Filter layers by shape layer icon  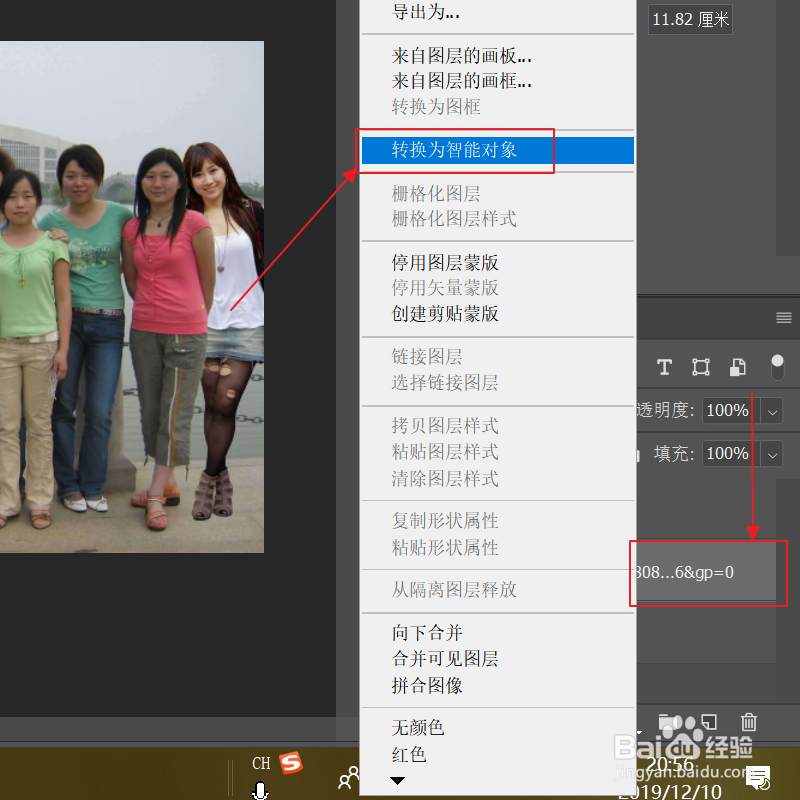click(x=701, y=367)
